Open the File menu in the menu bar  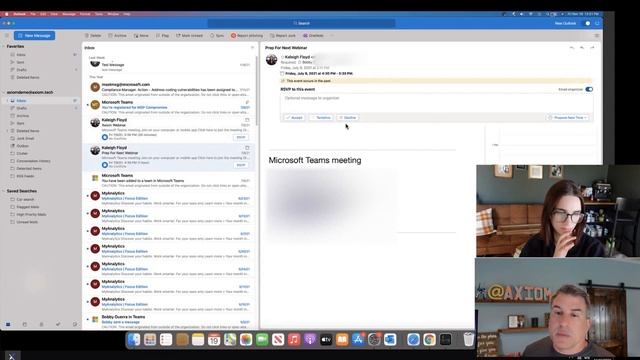(x=33, y=14)
